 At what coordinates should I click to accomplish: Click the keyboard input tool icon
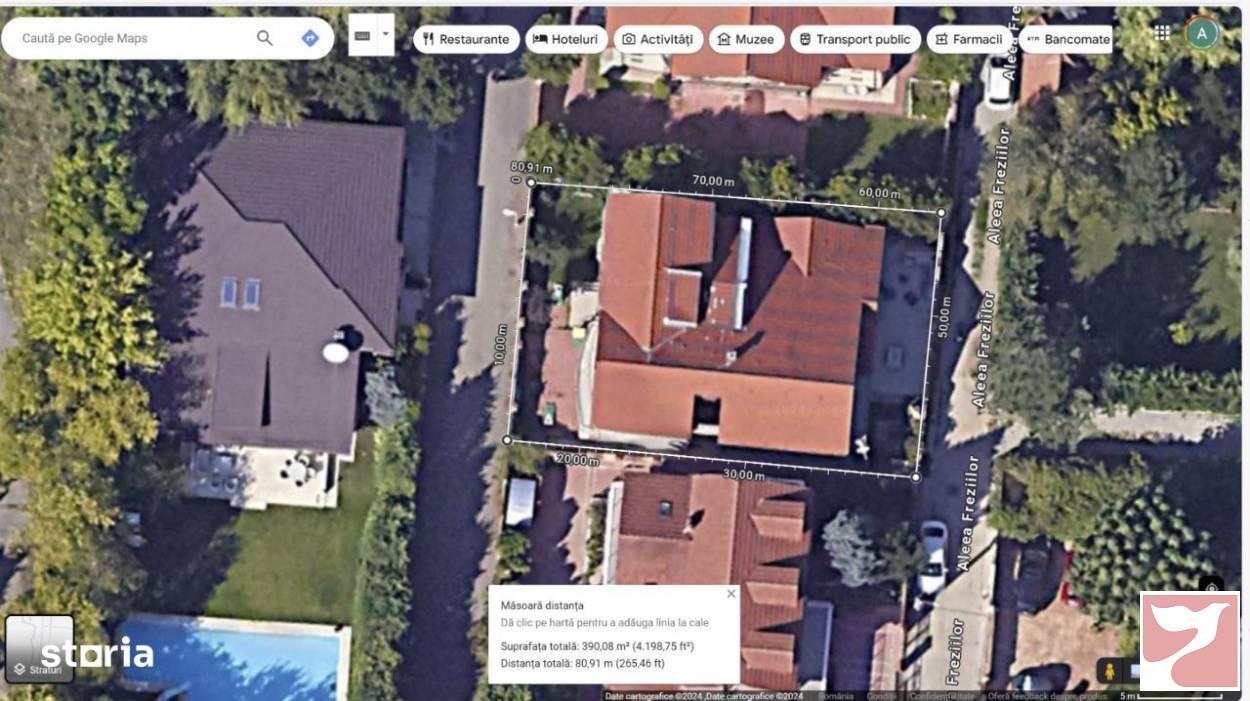362,35
